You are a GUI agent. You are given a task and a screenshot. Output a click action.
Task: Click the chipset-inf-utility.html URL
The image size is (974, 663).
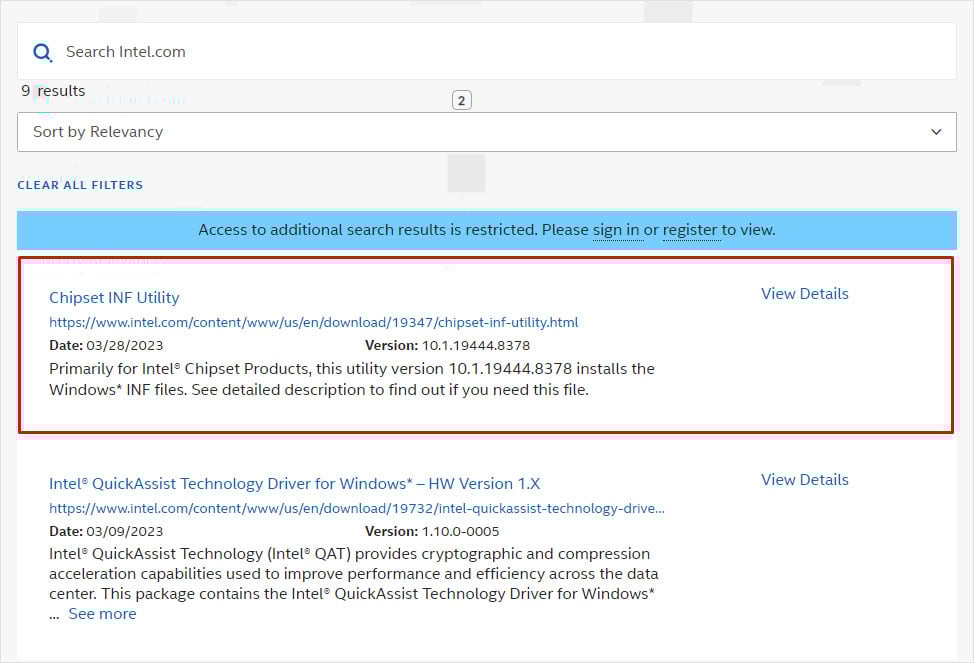pyautogui.click(x=313, y=322)
